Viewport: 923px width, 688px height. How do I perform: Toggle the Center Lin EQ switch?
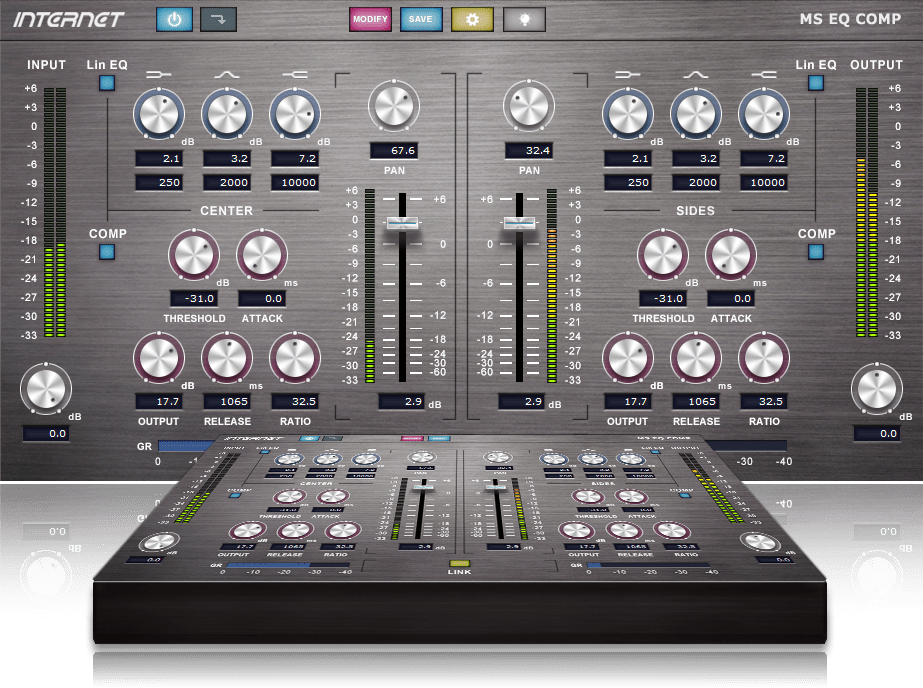tap(107, 84)
